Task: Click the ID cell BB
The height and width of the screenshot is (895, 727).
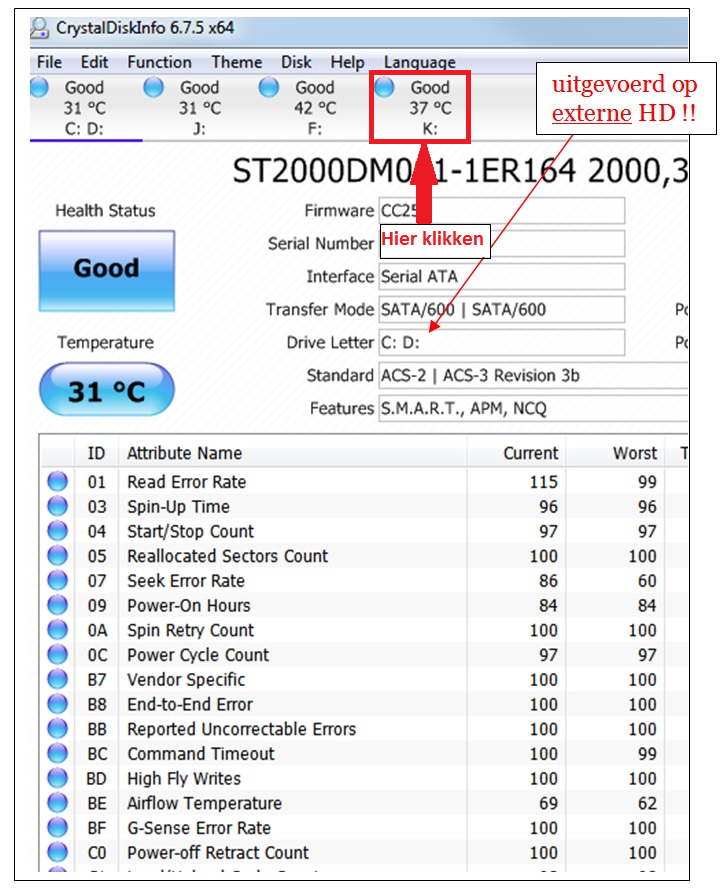Action: 97,729
